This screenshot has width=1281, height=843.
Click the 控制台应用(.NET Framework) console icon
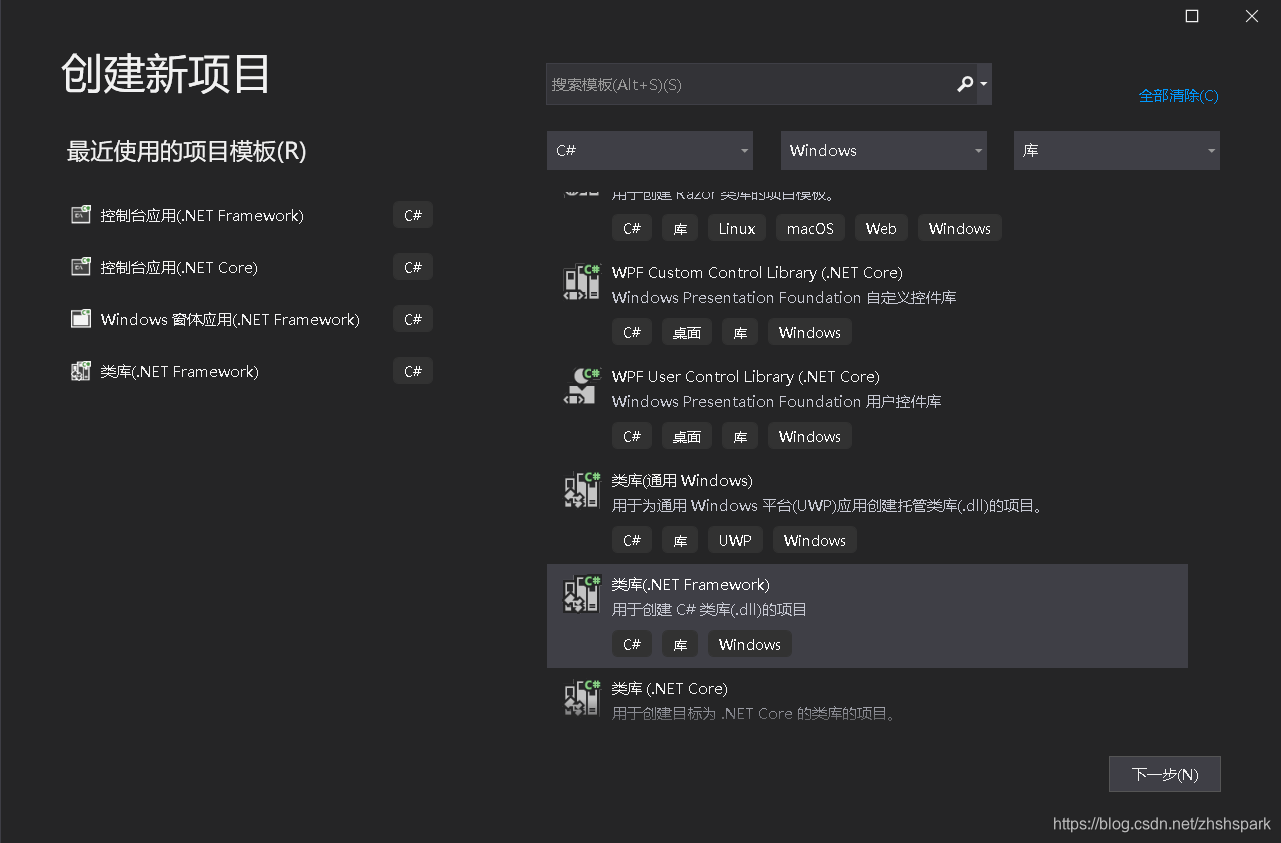[x=81, y=214]
